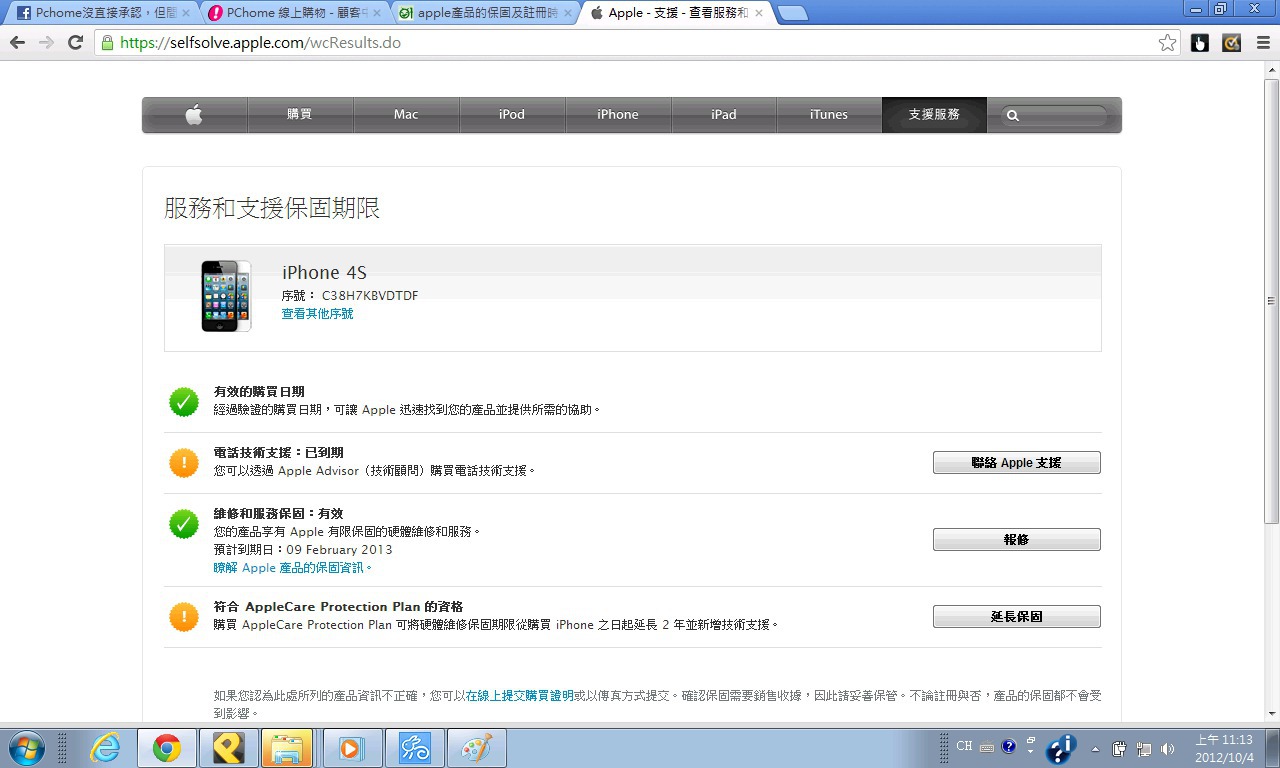Go to Mac in the navigation bar

406,115
